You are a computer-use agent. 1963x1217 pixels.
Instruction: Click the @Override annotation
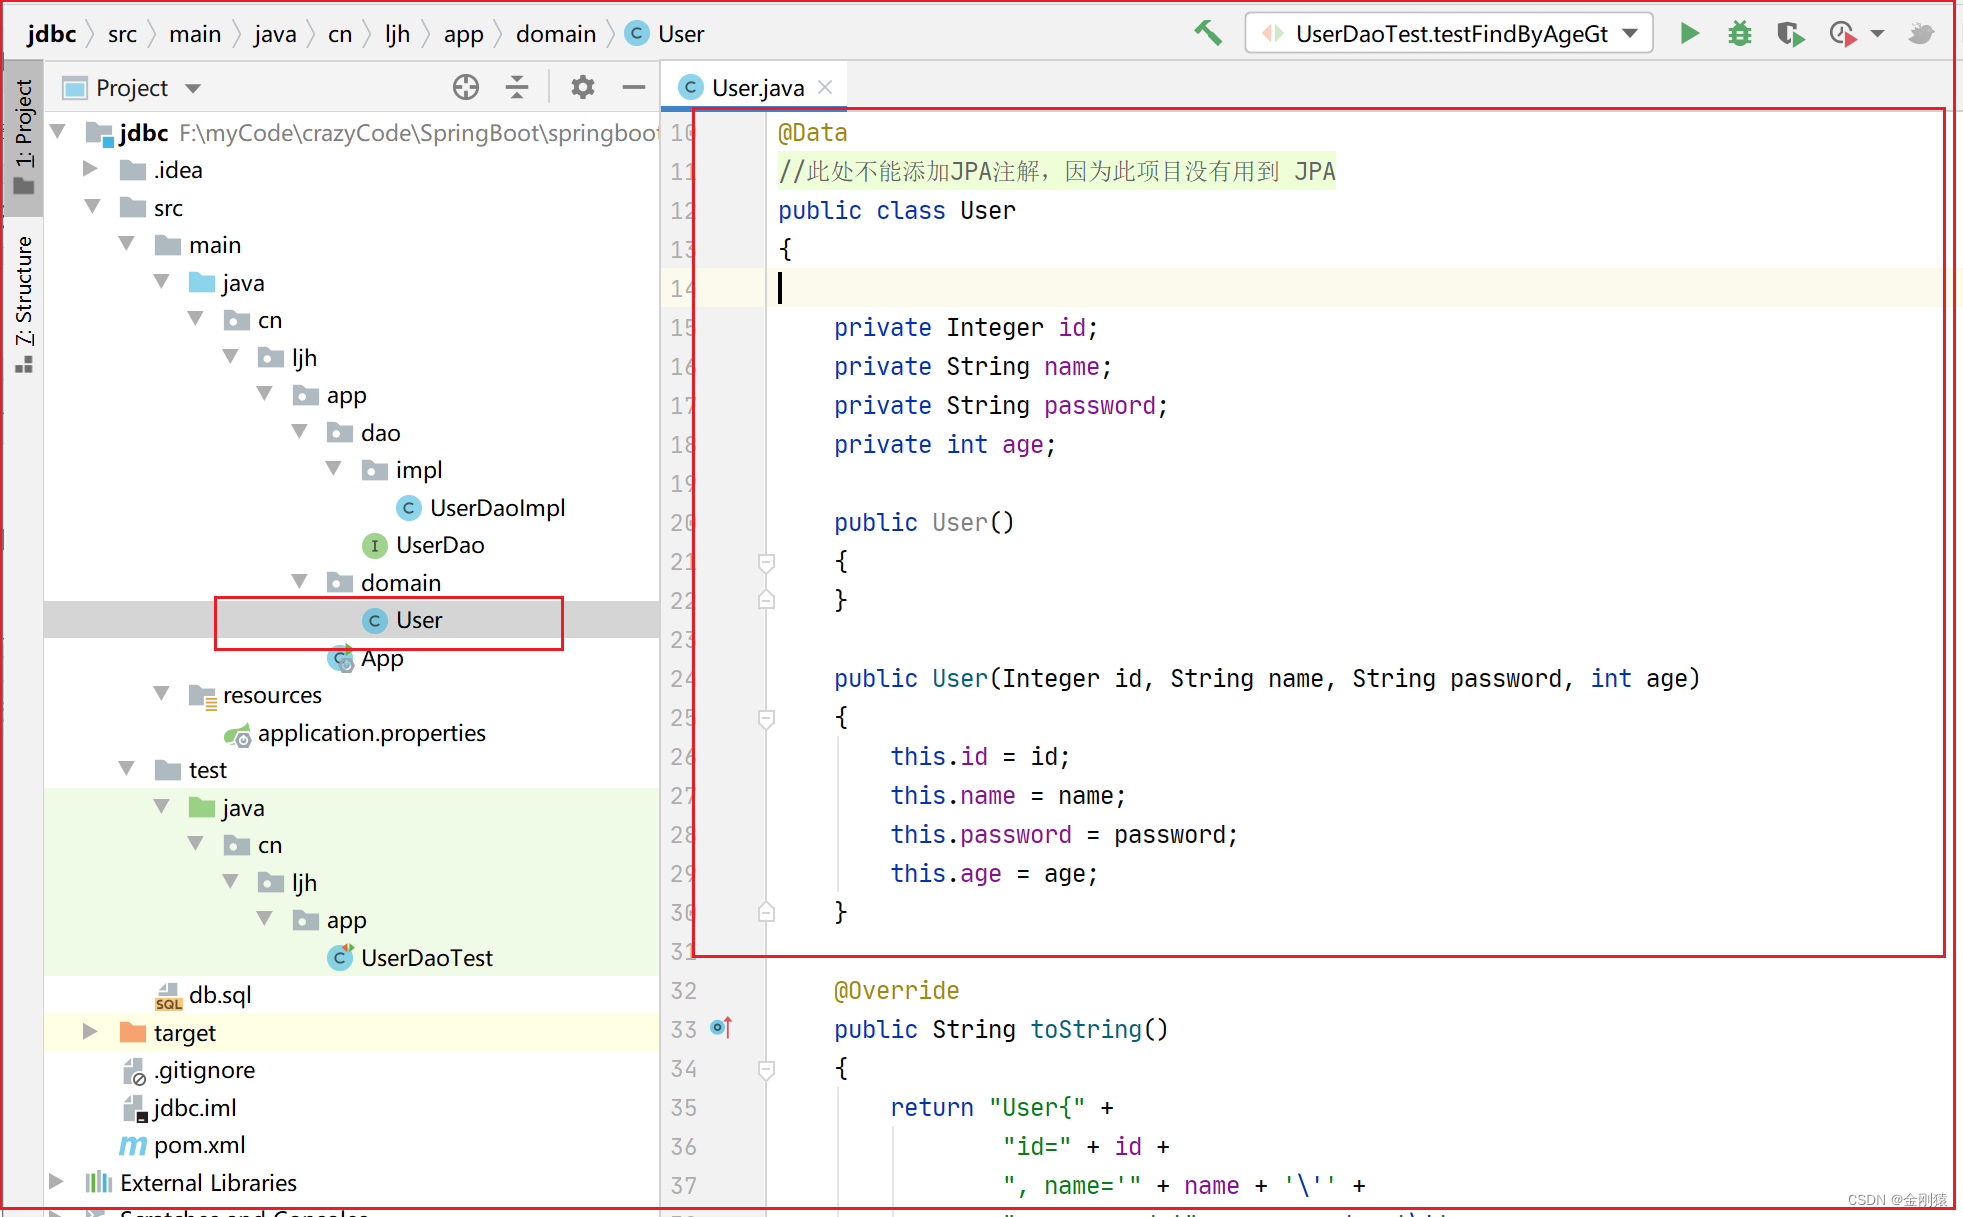[896, 990]
